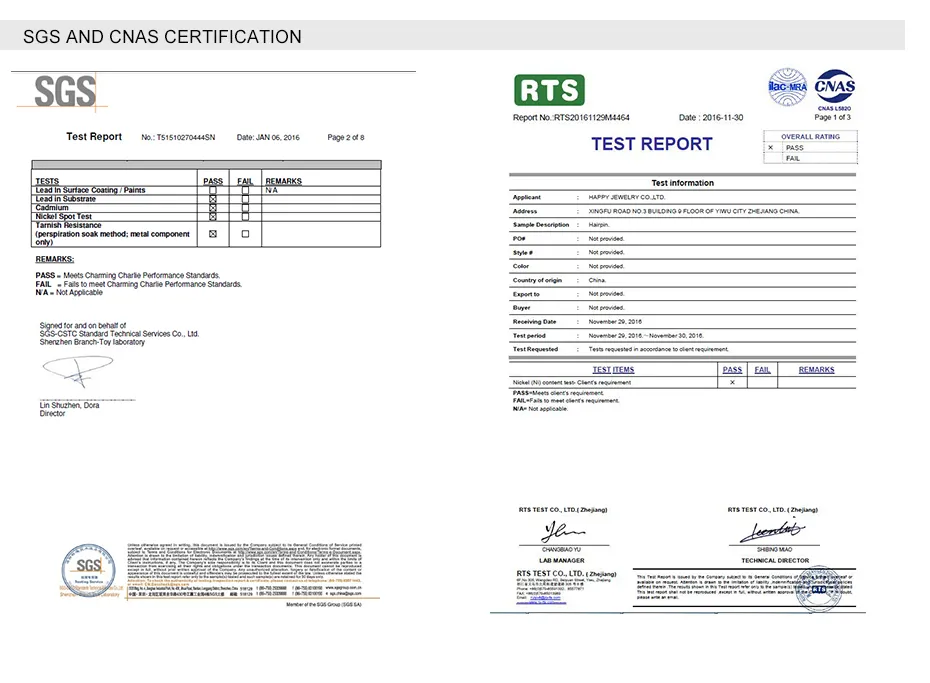Click the SGS AND CNAS CERTIFICATION heading
The width and height of the screenshot is (930, 683).
163,37
